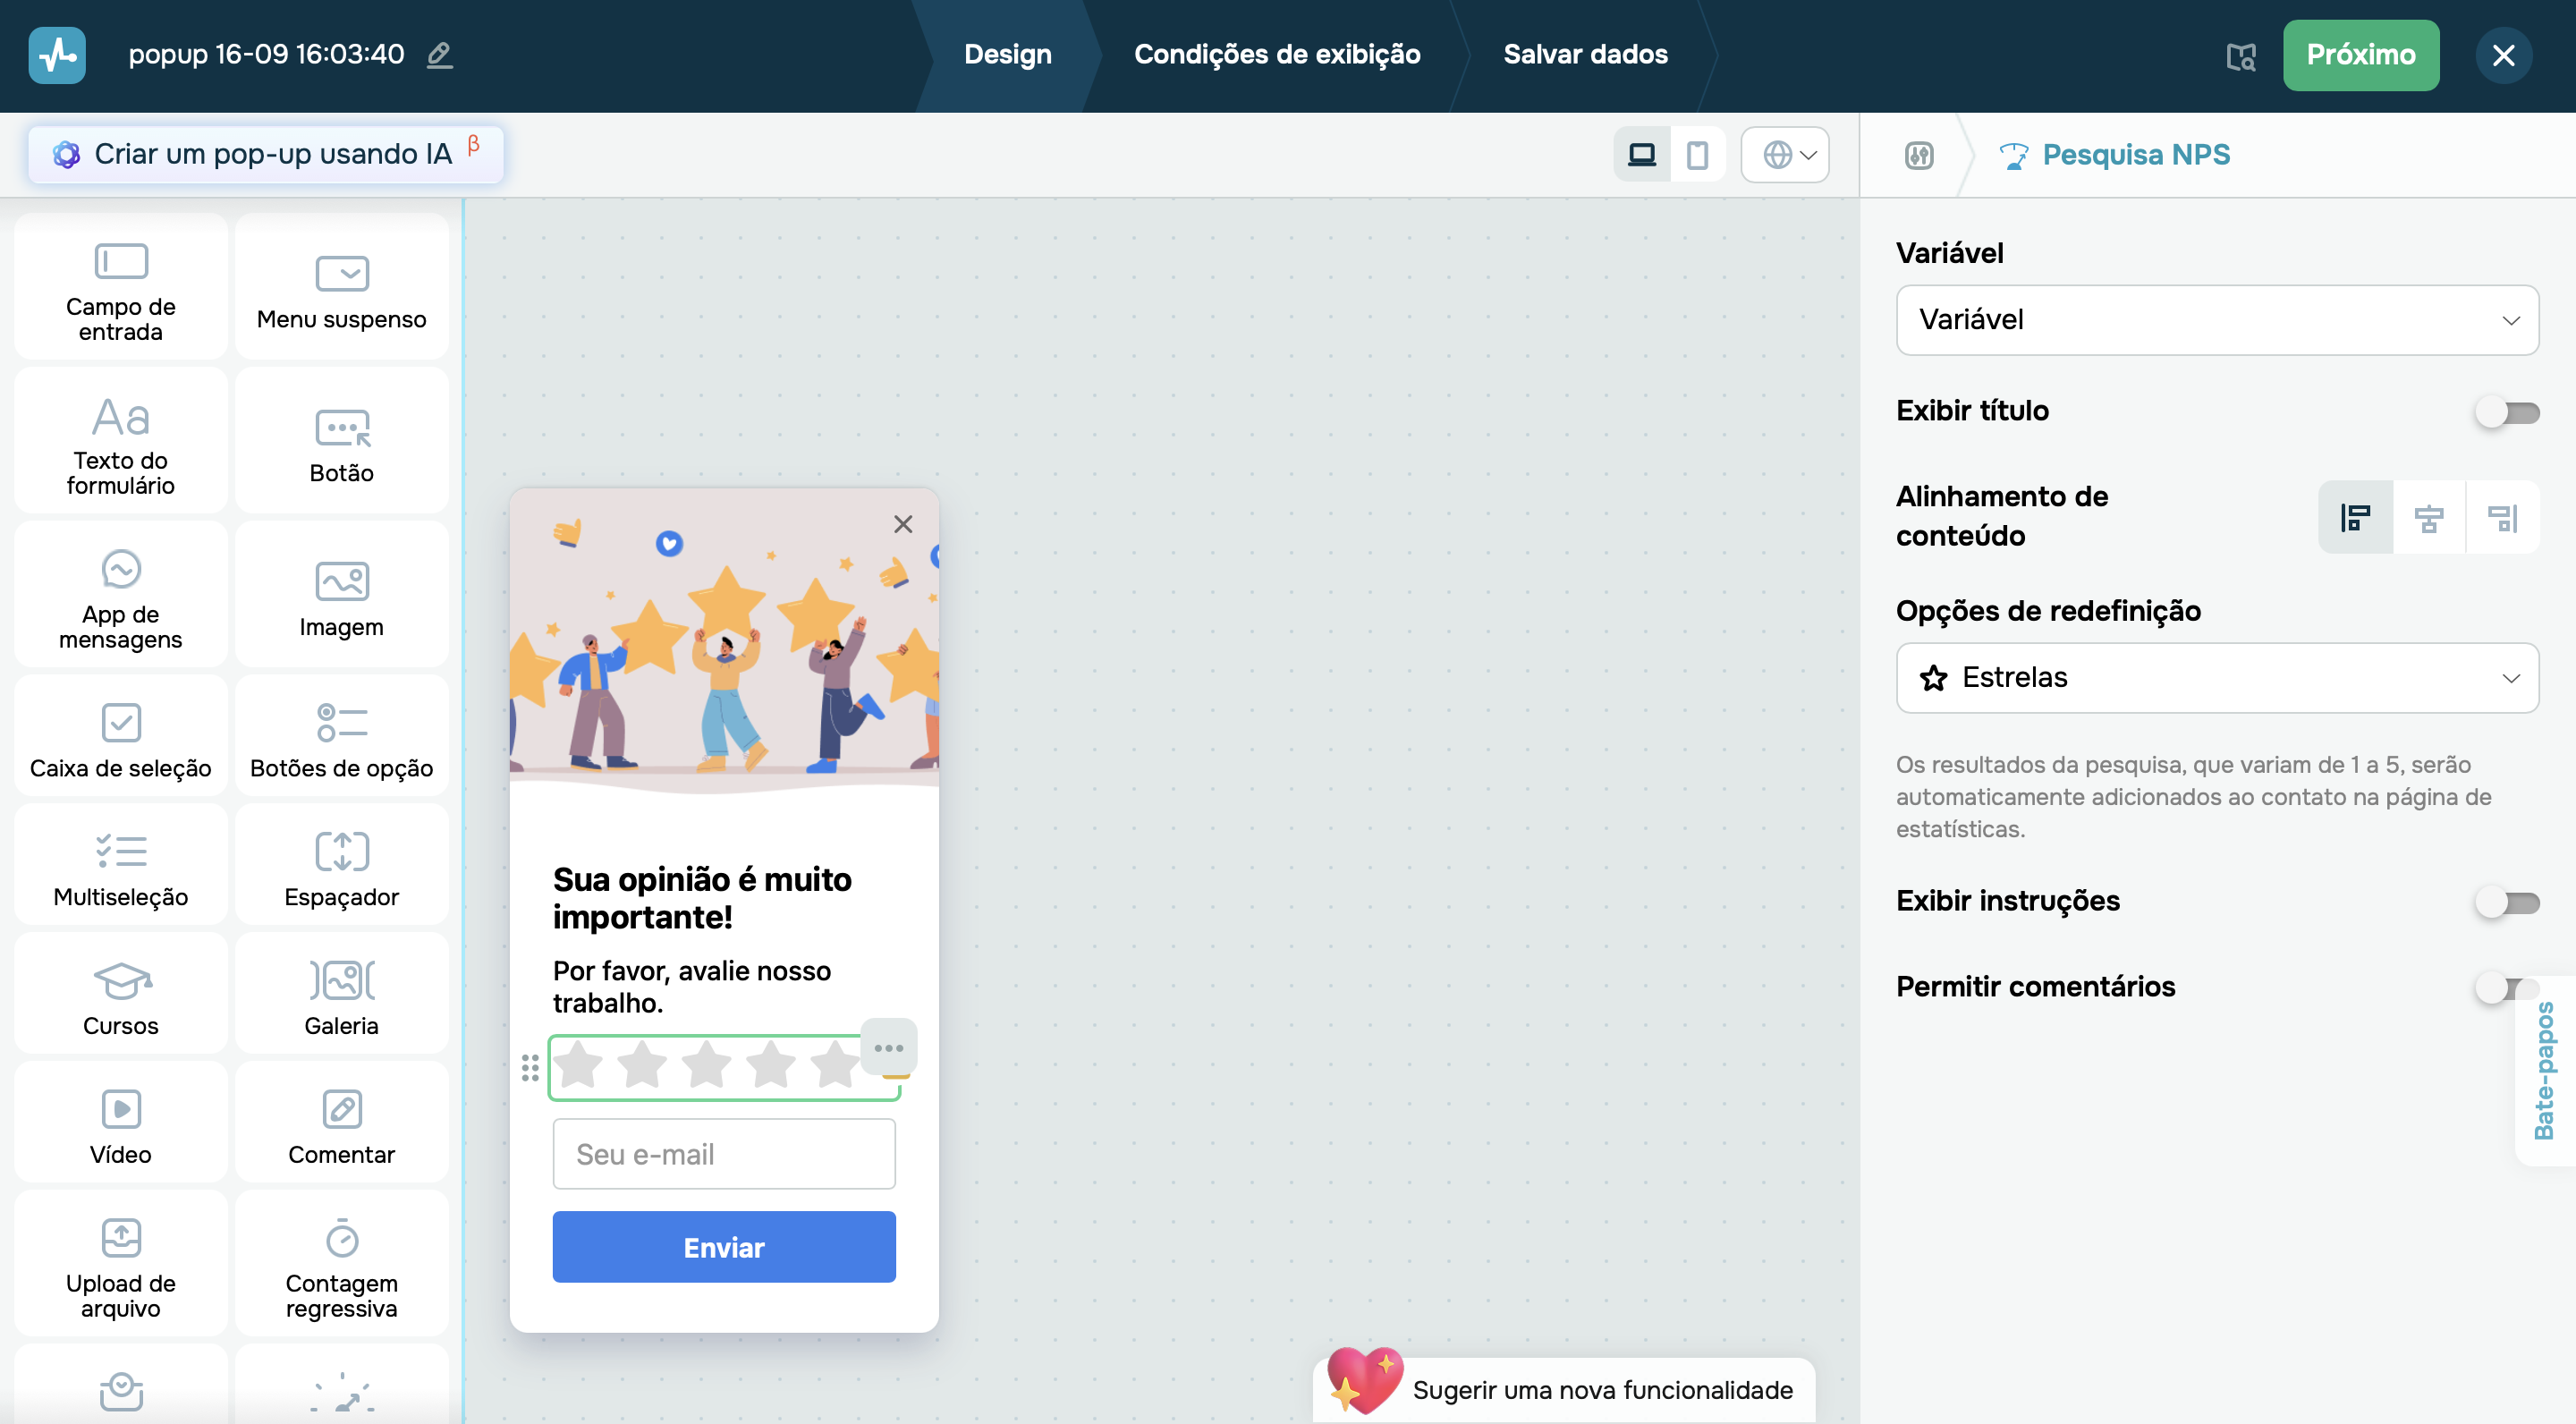The width and height of the screenshot is (2576, 1424).
Task: Switch to desktop preview
Action: coord(1641,155)
